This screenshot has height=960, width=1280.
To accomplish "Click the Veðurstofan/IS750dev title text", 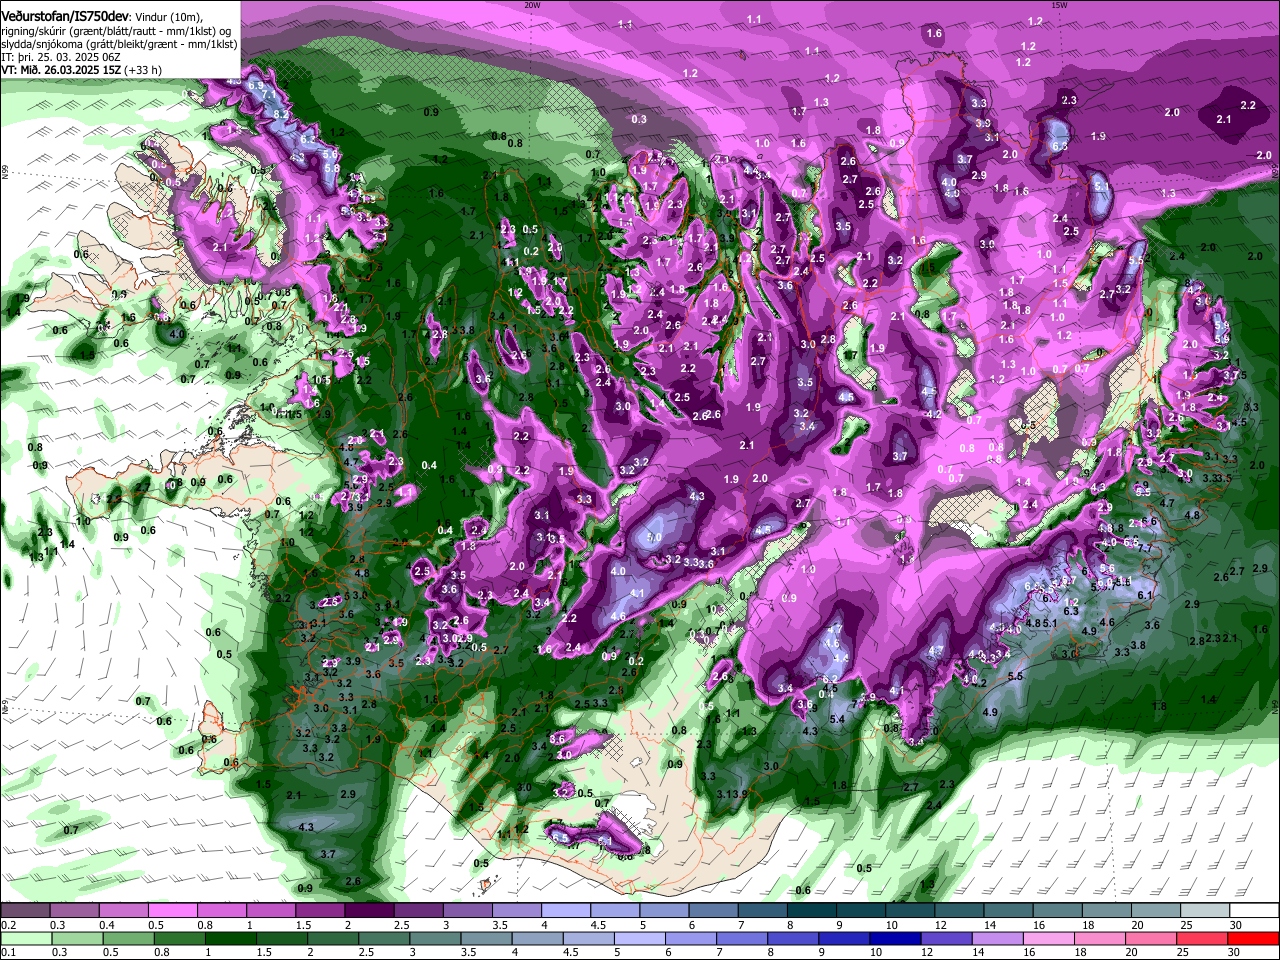I will tap(65, 17).
